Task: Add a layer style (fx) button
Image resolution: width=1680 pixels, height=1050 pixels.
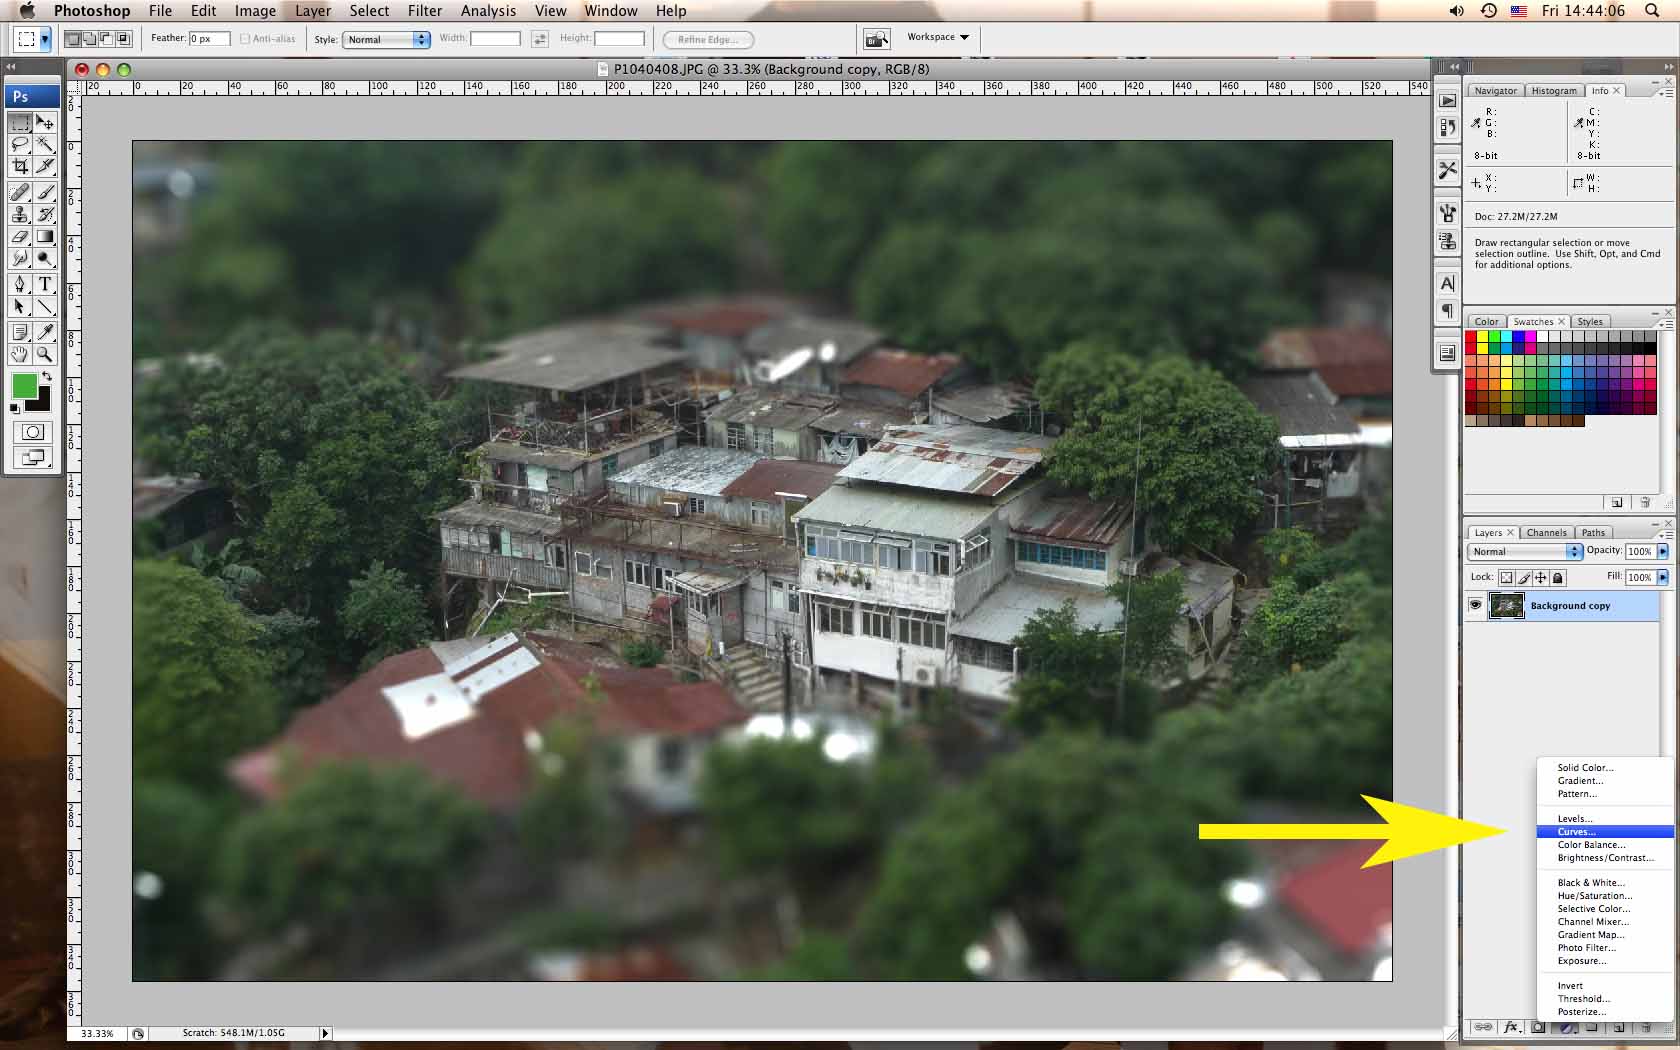Action: pyautogui.click(x=1511, y=1027)
